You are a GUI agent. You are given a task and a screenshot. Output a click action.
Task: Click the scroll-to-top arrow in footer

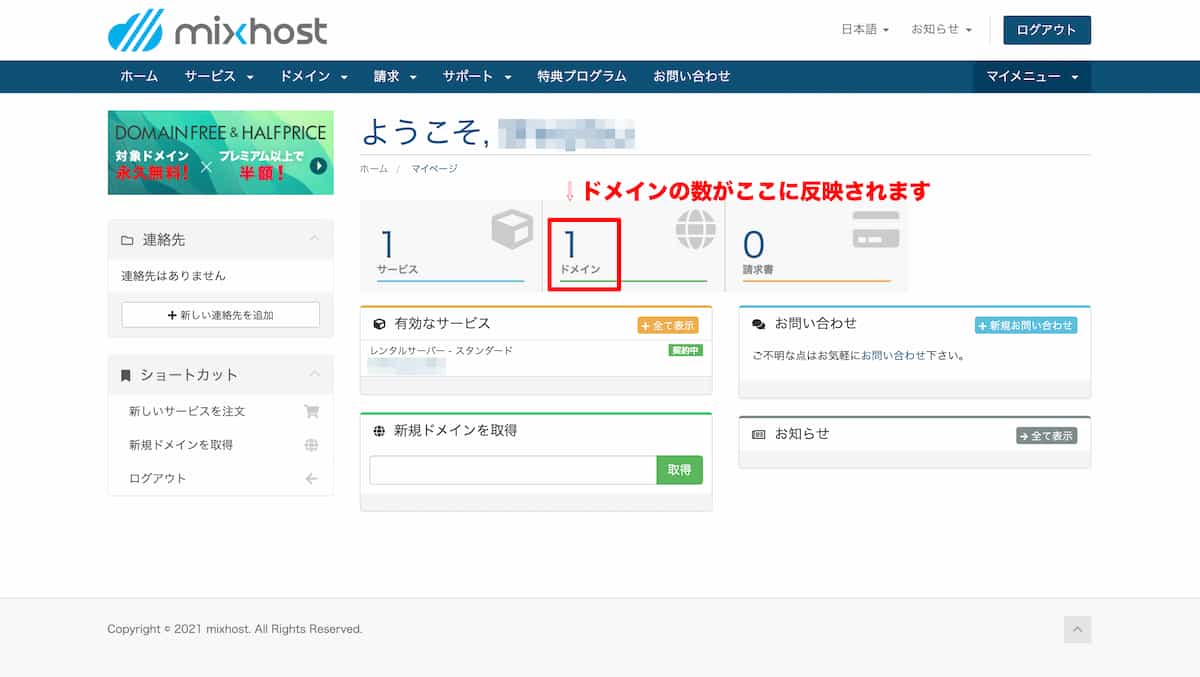1077,629
